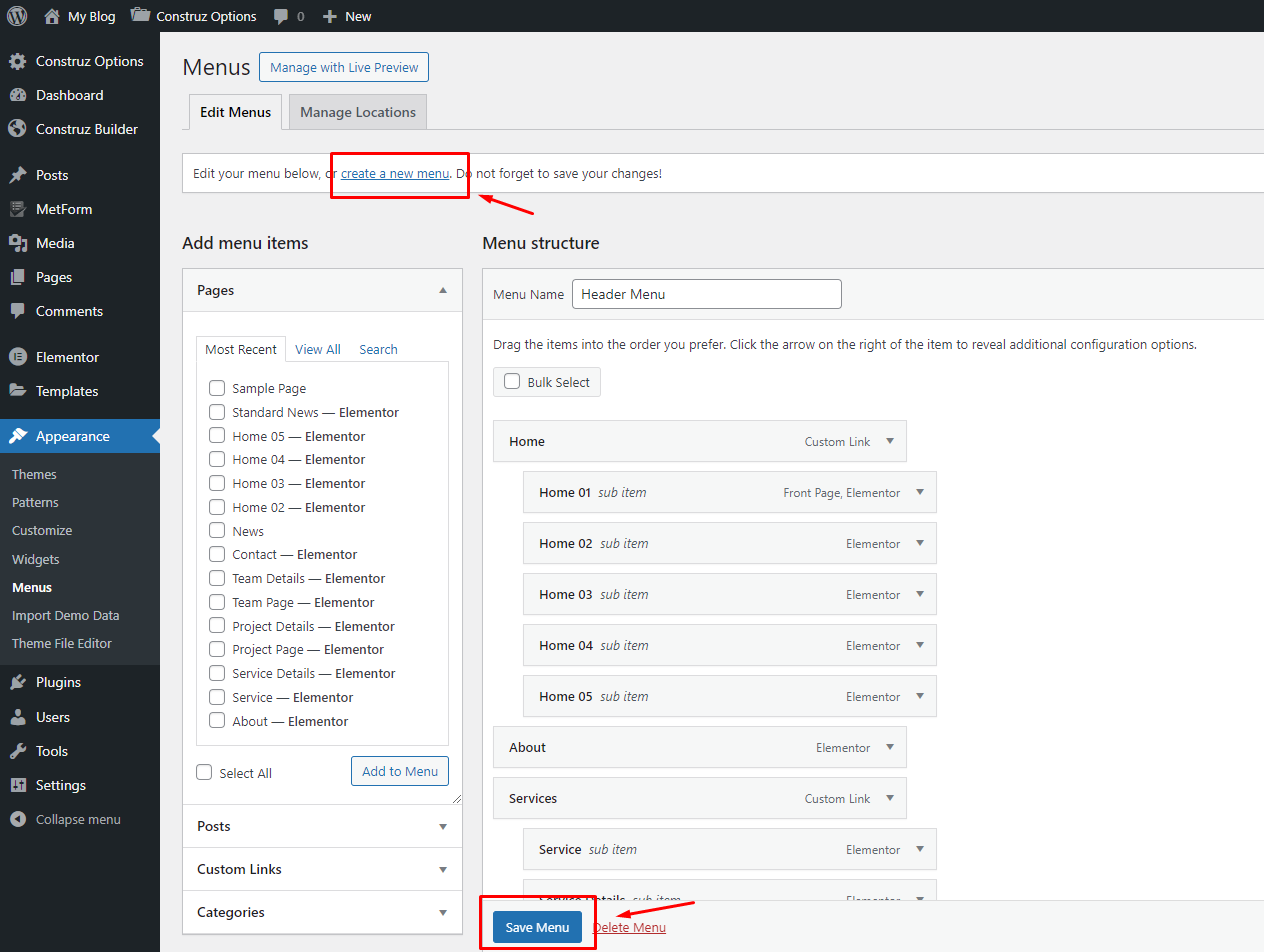Viewport: 1264px width, 952px height.
Task: Switch to the Manage Locations tab
Action: point(358,112)
